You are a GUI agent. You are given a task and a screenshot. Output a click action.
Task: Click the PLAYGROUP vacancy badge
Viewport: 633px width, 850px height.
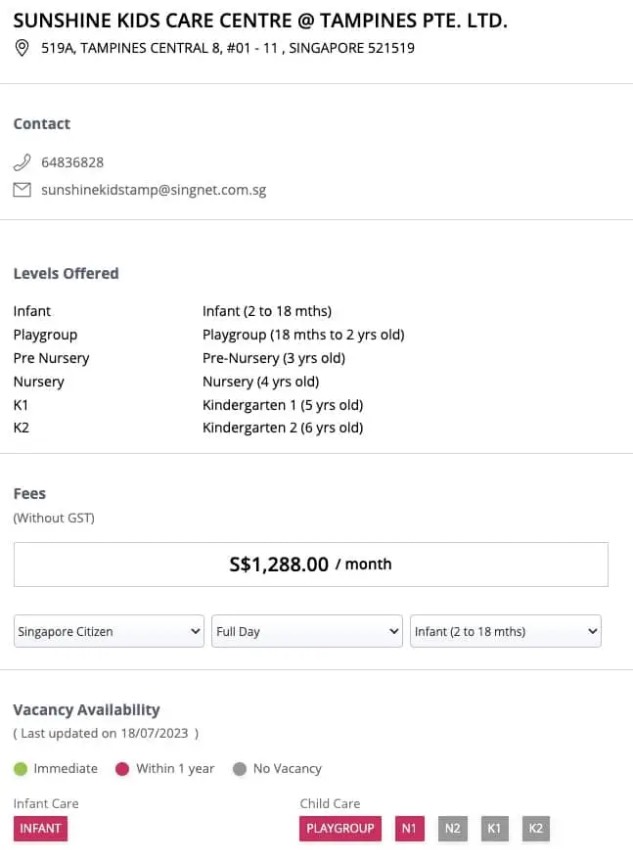340,828
